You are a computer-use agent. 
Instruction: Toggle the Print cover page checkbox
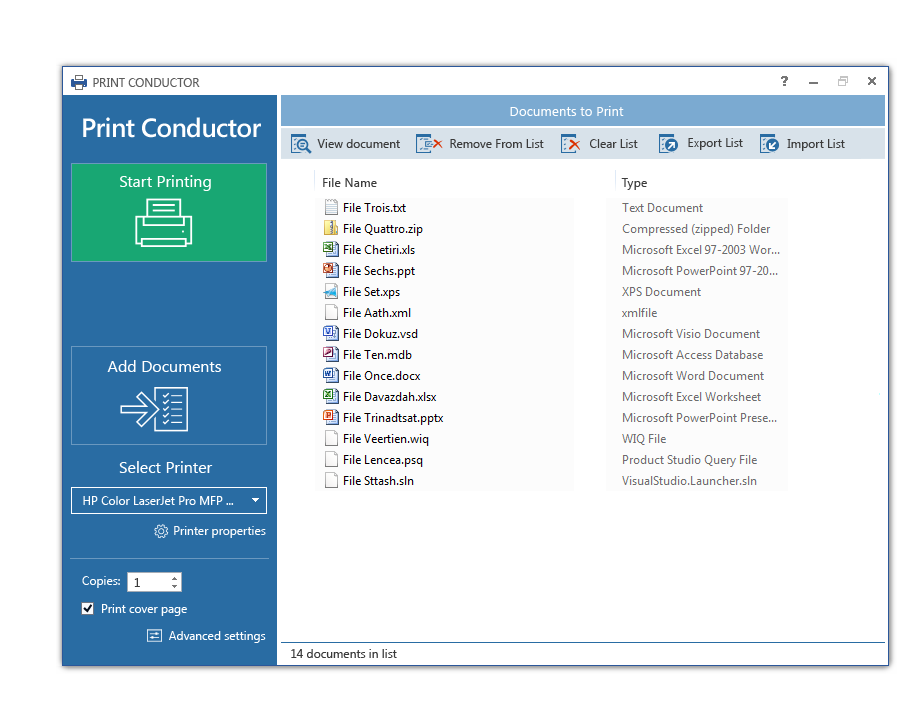point(88,609)
